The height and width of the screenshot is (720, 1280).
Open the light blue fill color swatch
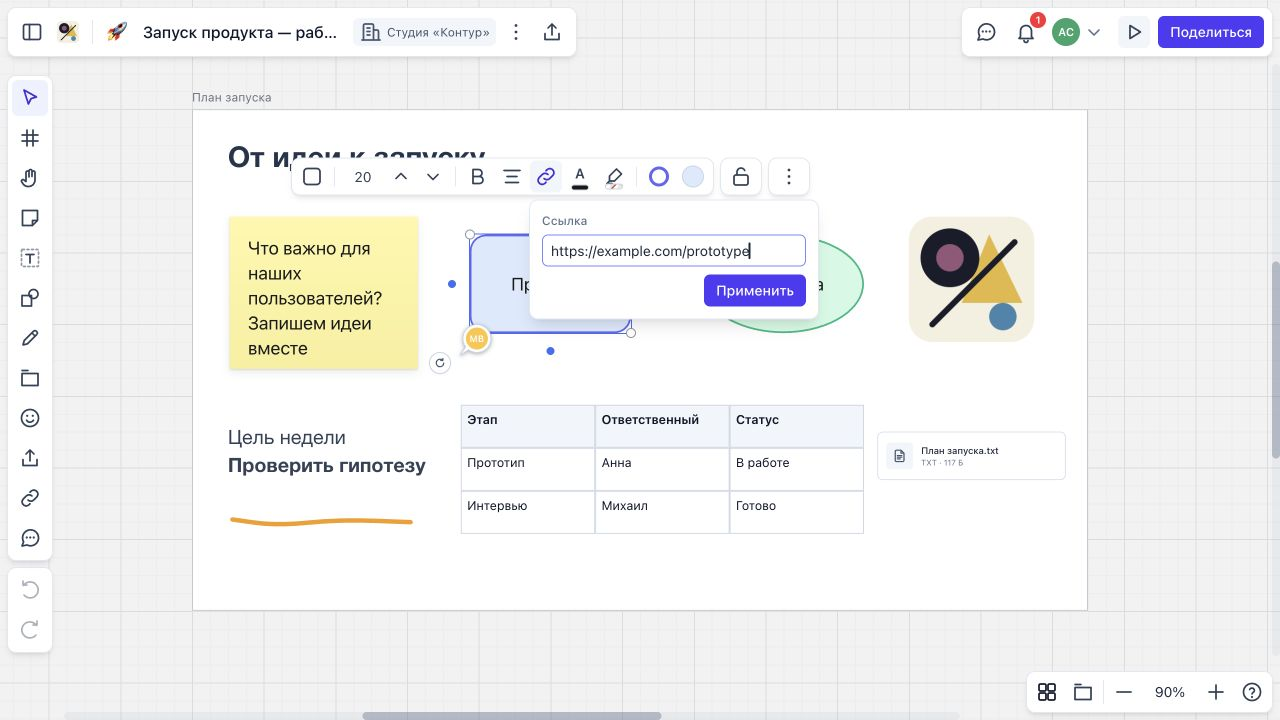click(693, 177)
